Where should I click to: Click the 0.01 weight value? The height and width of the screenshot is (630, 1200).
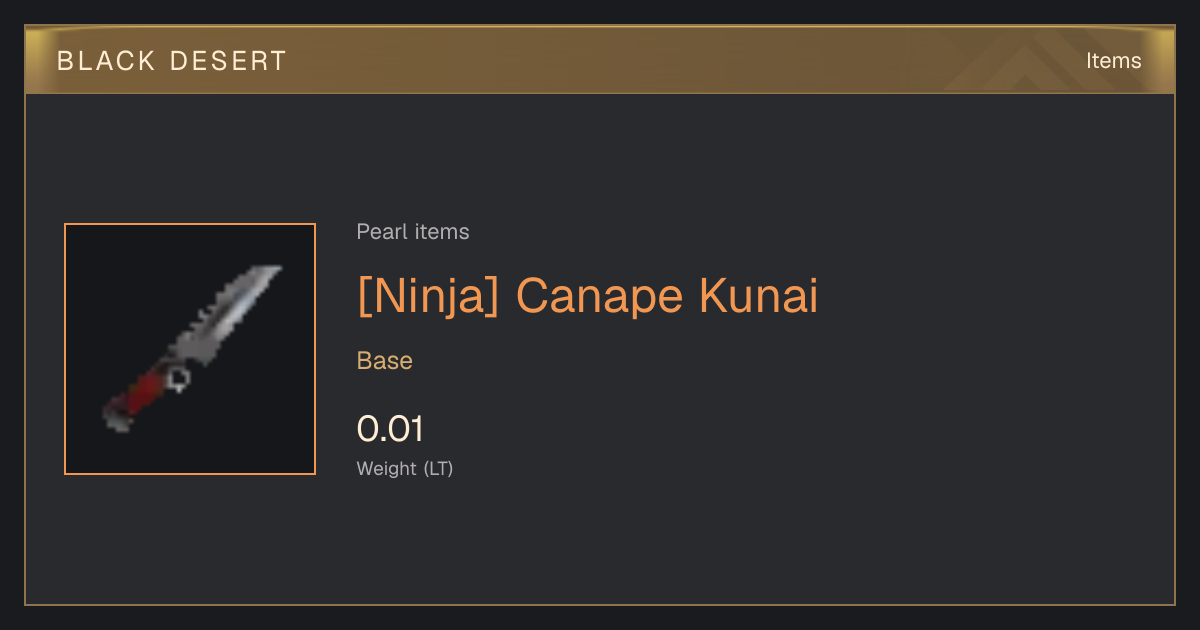(390, 429)
